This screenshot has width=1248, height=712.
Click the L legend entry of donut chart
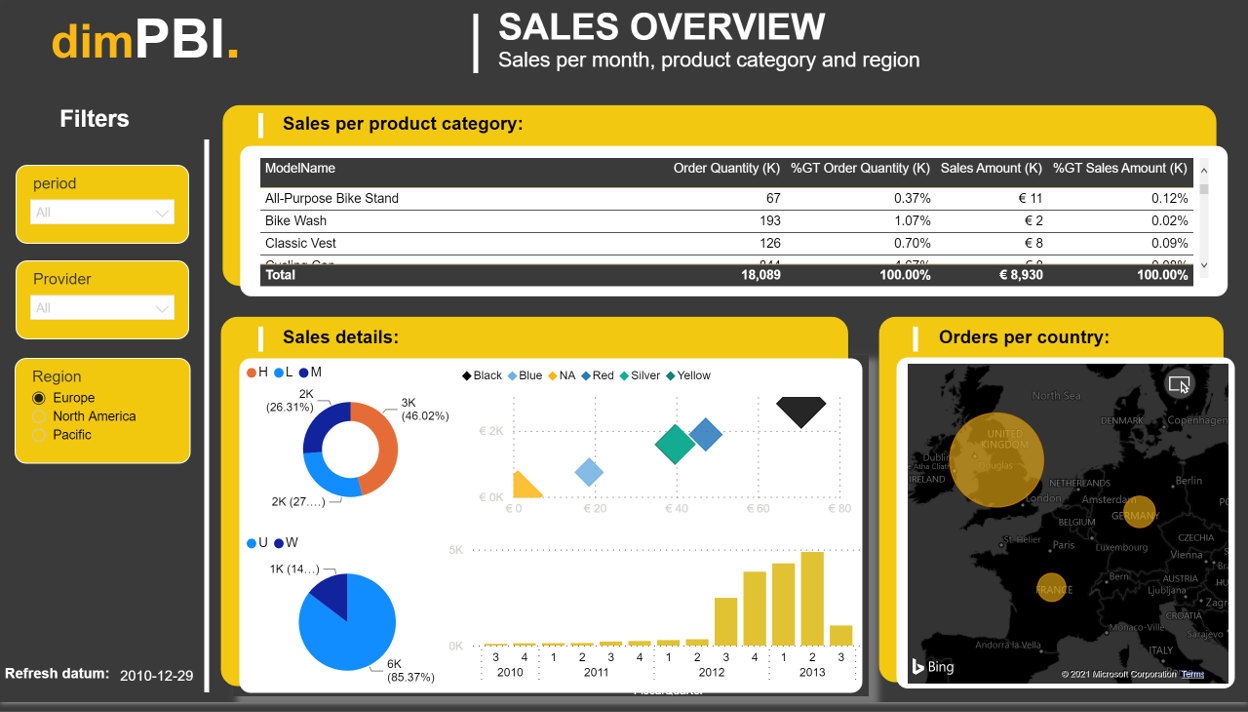coord(283,372)
